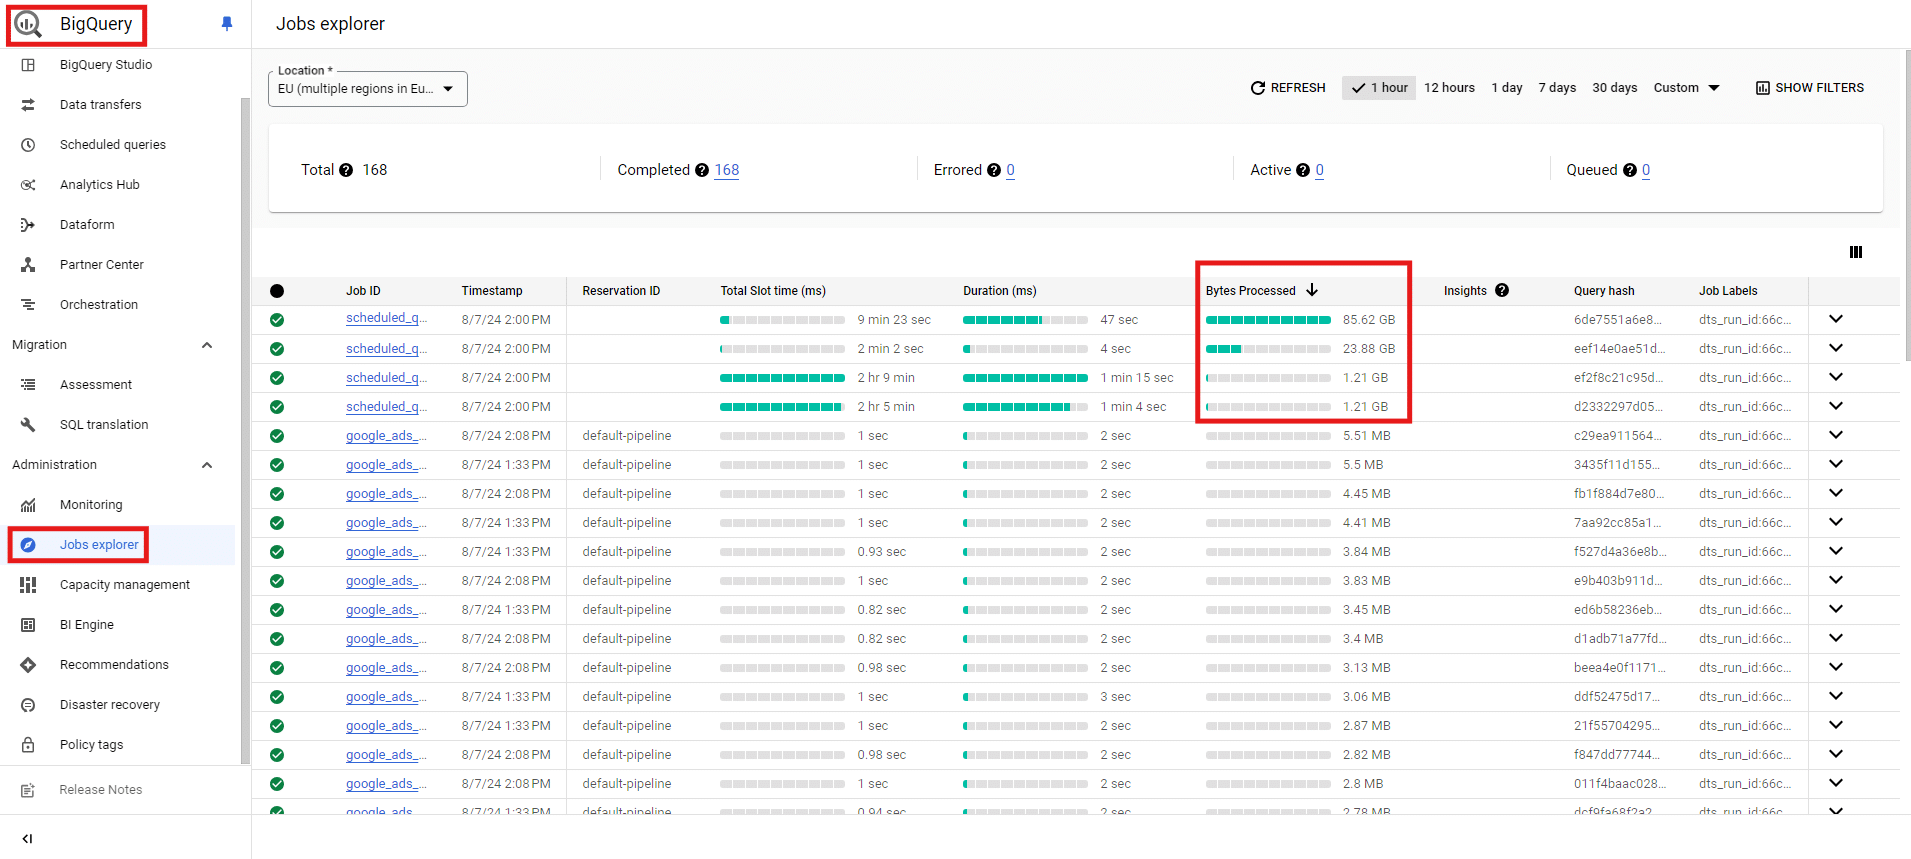
Task: Open the Location dropdown
Action: click(x=368, y=88)
